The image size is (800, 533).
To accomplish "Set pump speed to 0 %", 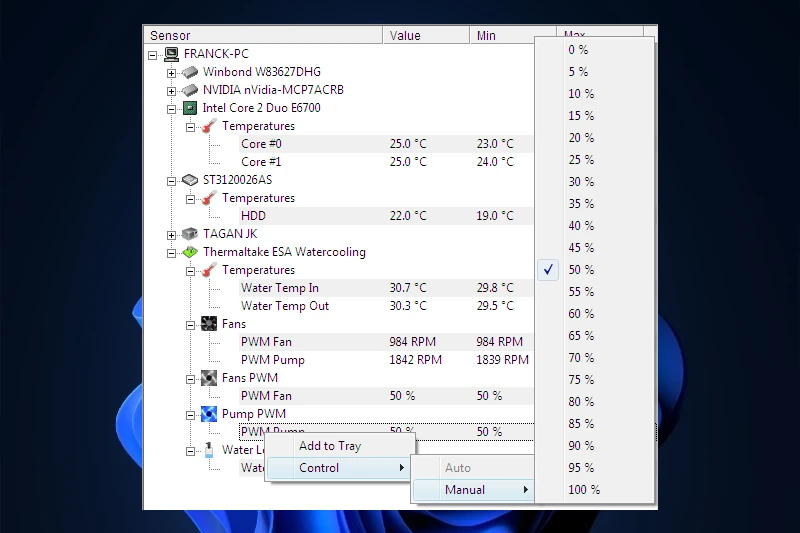I will [x=594, y=50].
